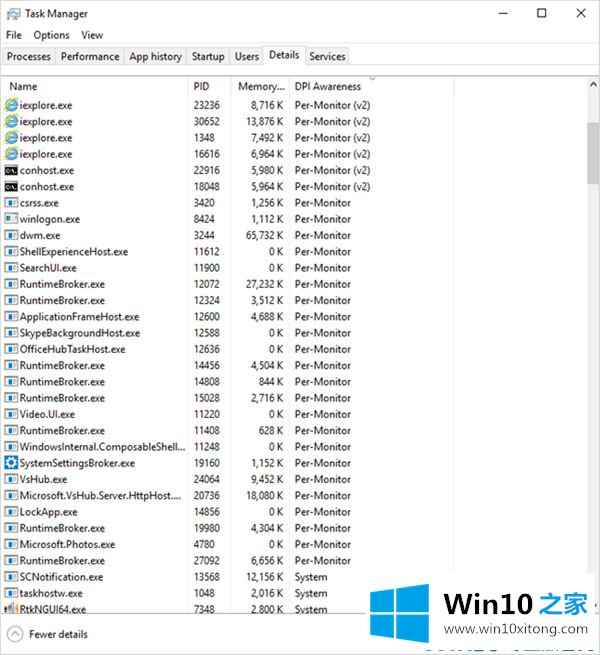Switch to the App history tab
This screenshot has width=600, height=655.
click(155, 56)
